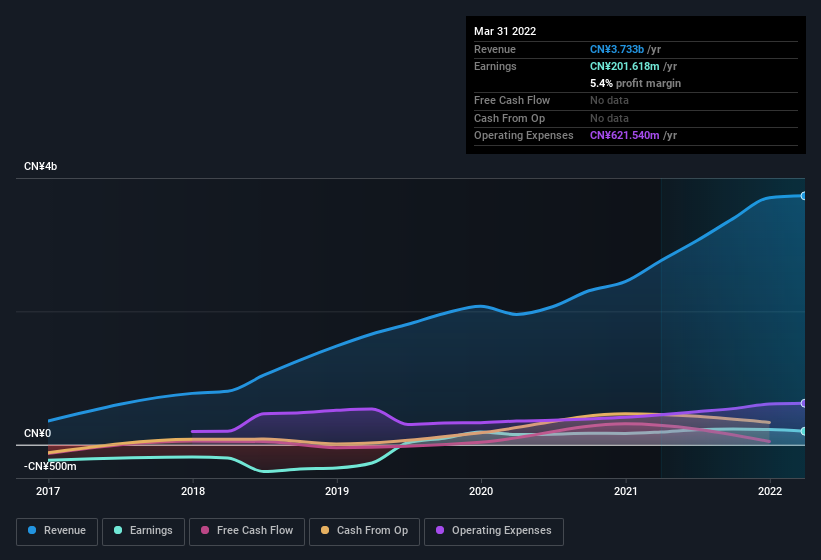
Task: Click the Earnings endpoint marker on chart
Action: (x=804, y=431)
